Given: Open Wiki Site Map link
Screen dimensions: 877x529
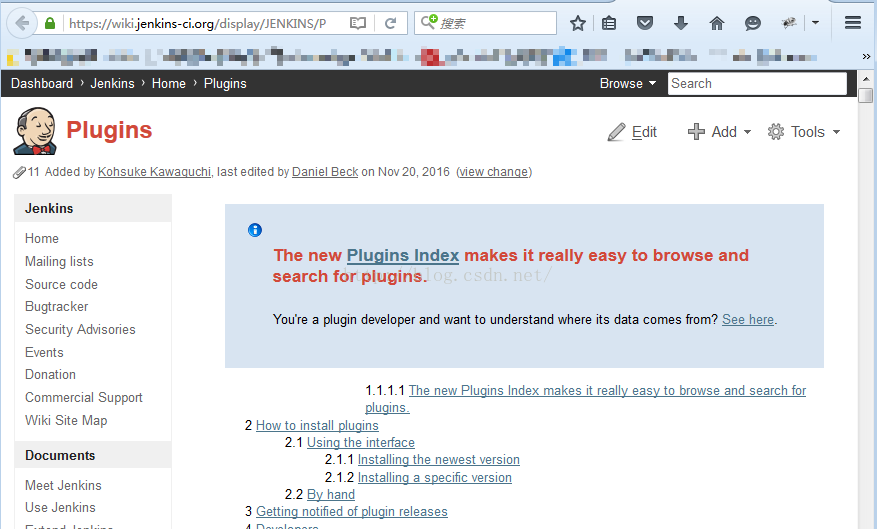Looking at the screenshot, I should 66,421.
